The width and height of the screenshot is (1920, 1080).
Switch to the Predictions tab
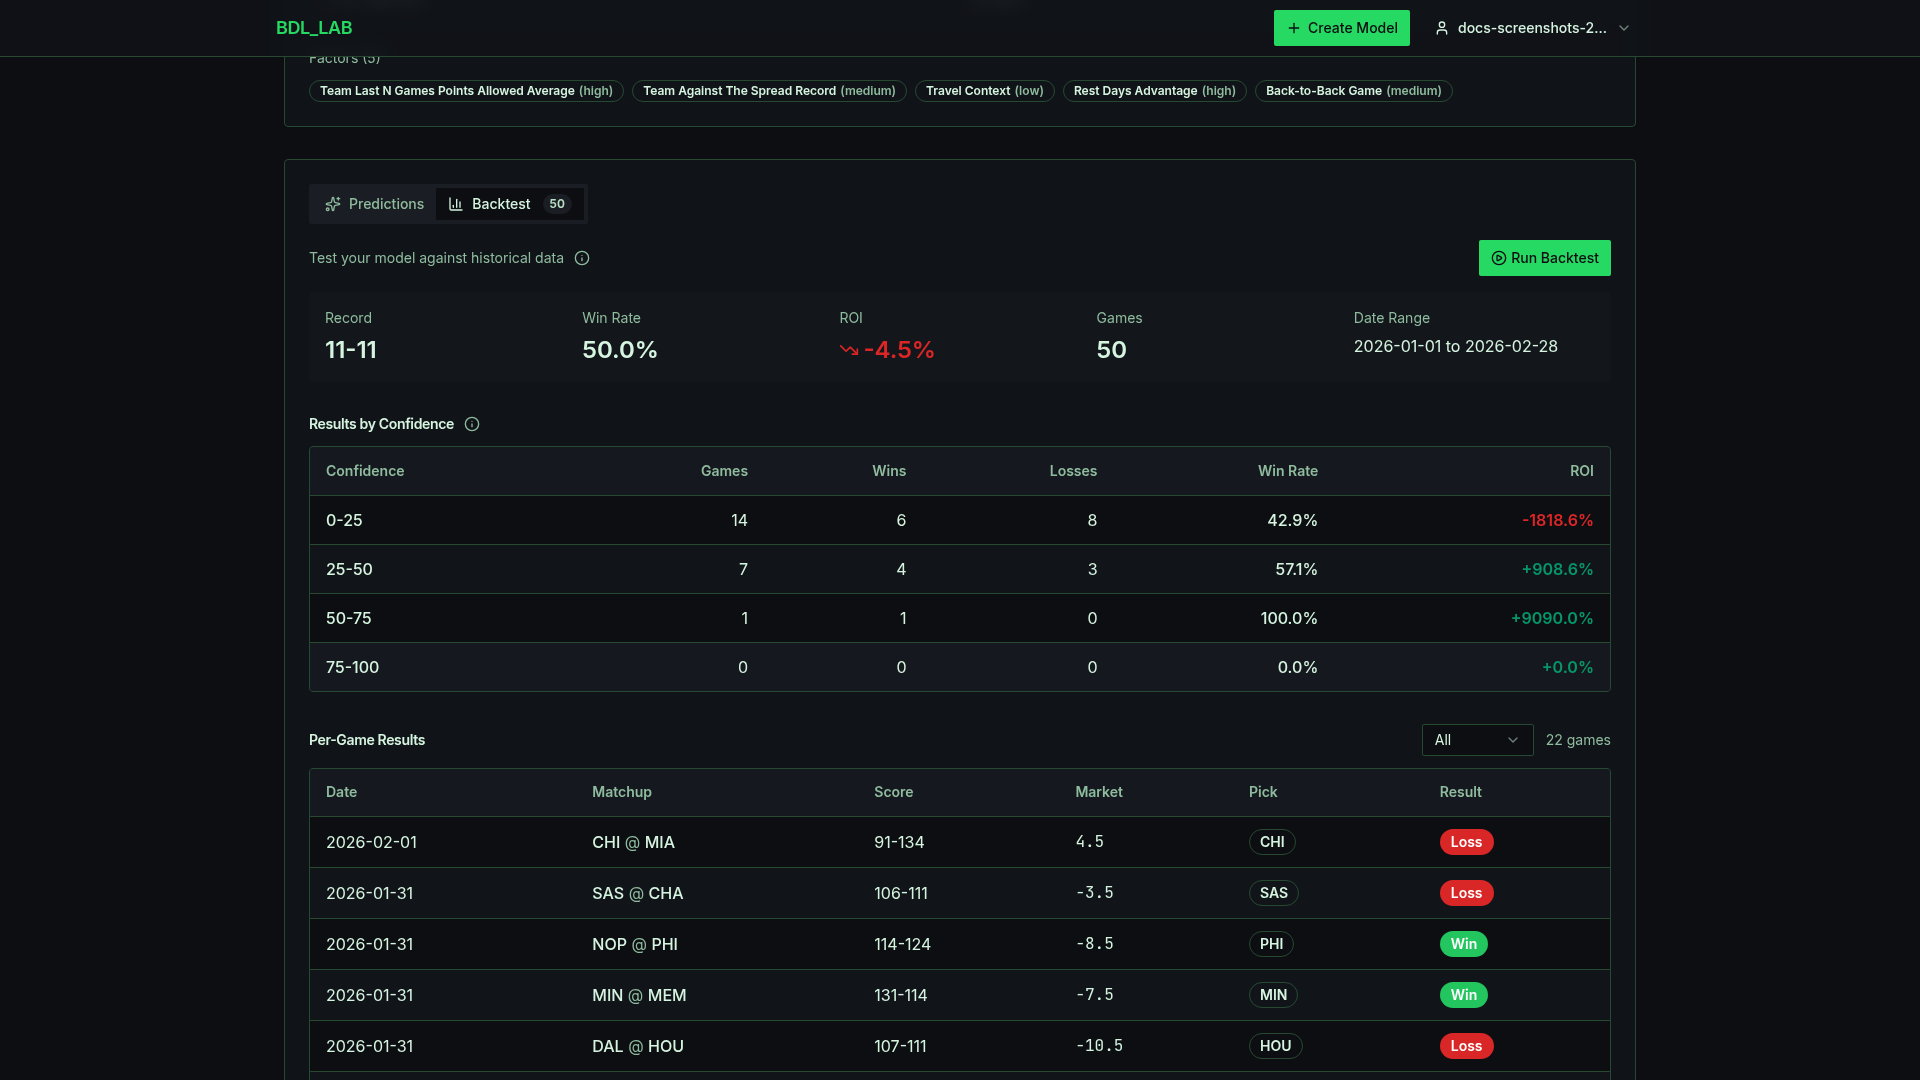point(374,204)
